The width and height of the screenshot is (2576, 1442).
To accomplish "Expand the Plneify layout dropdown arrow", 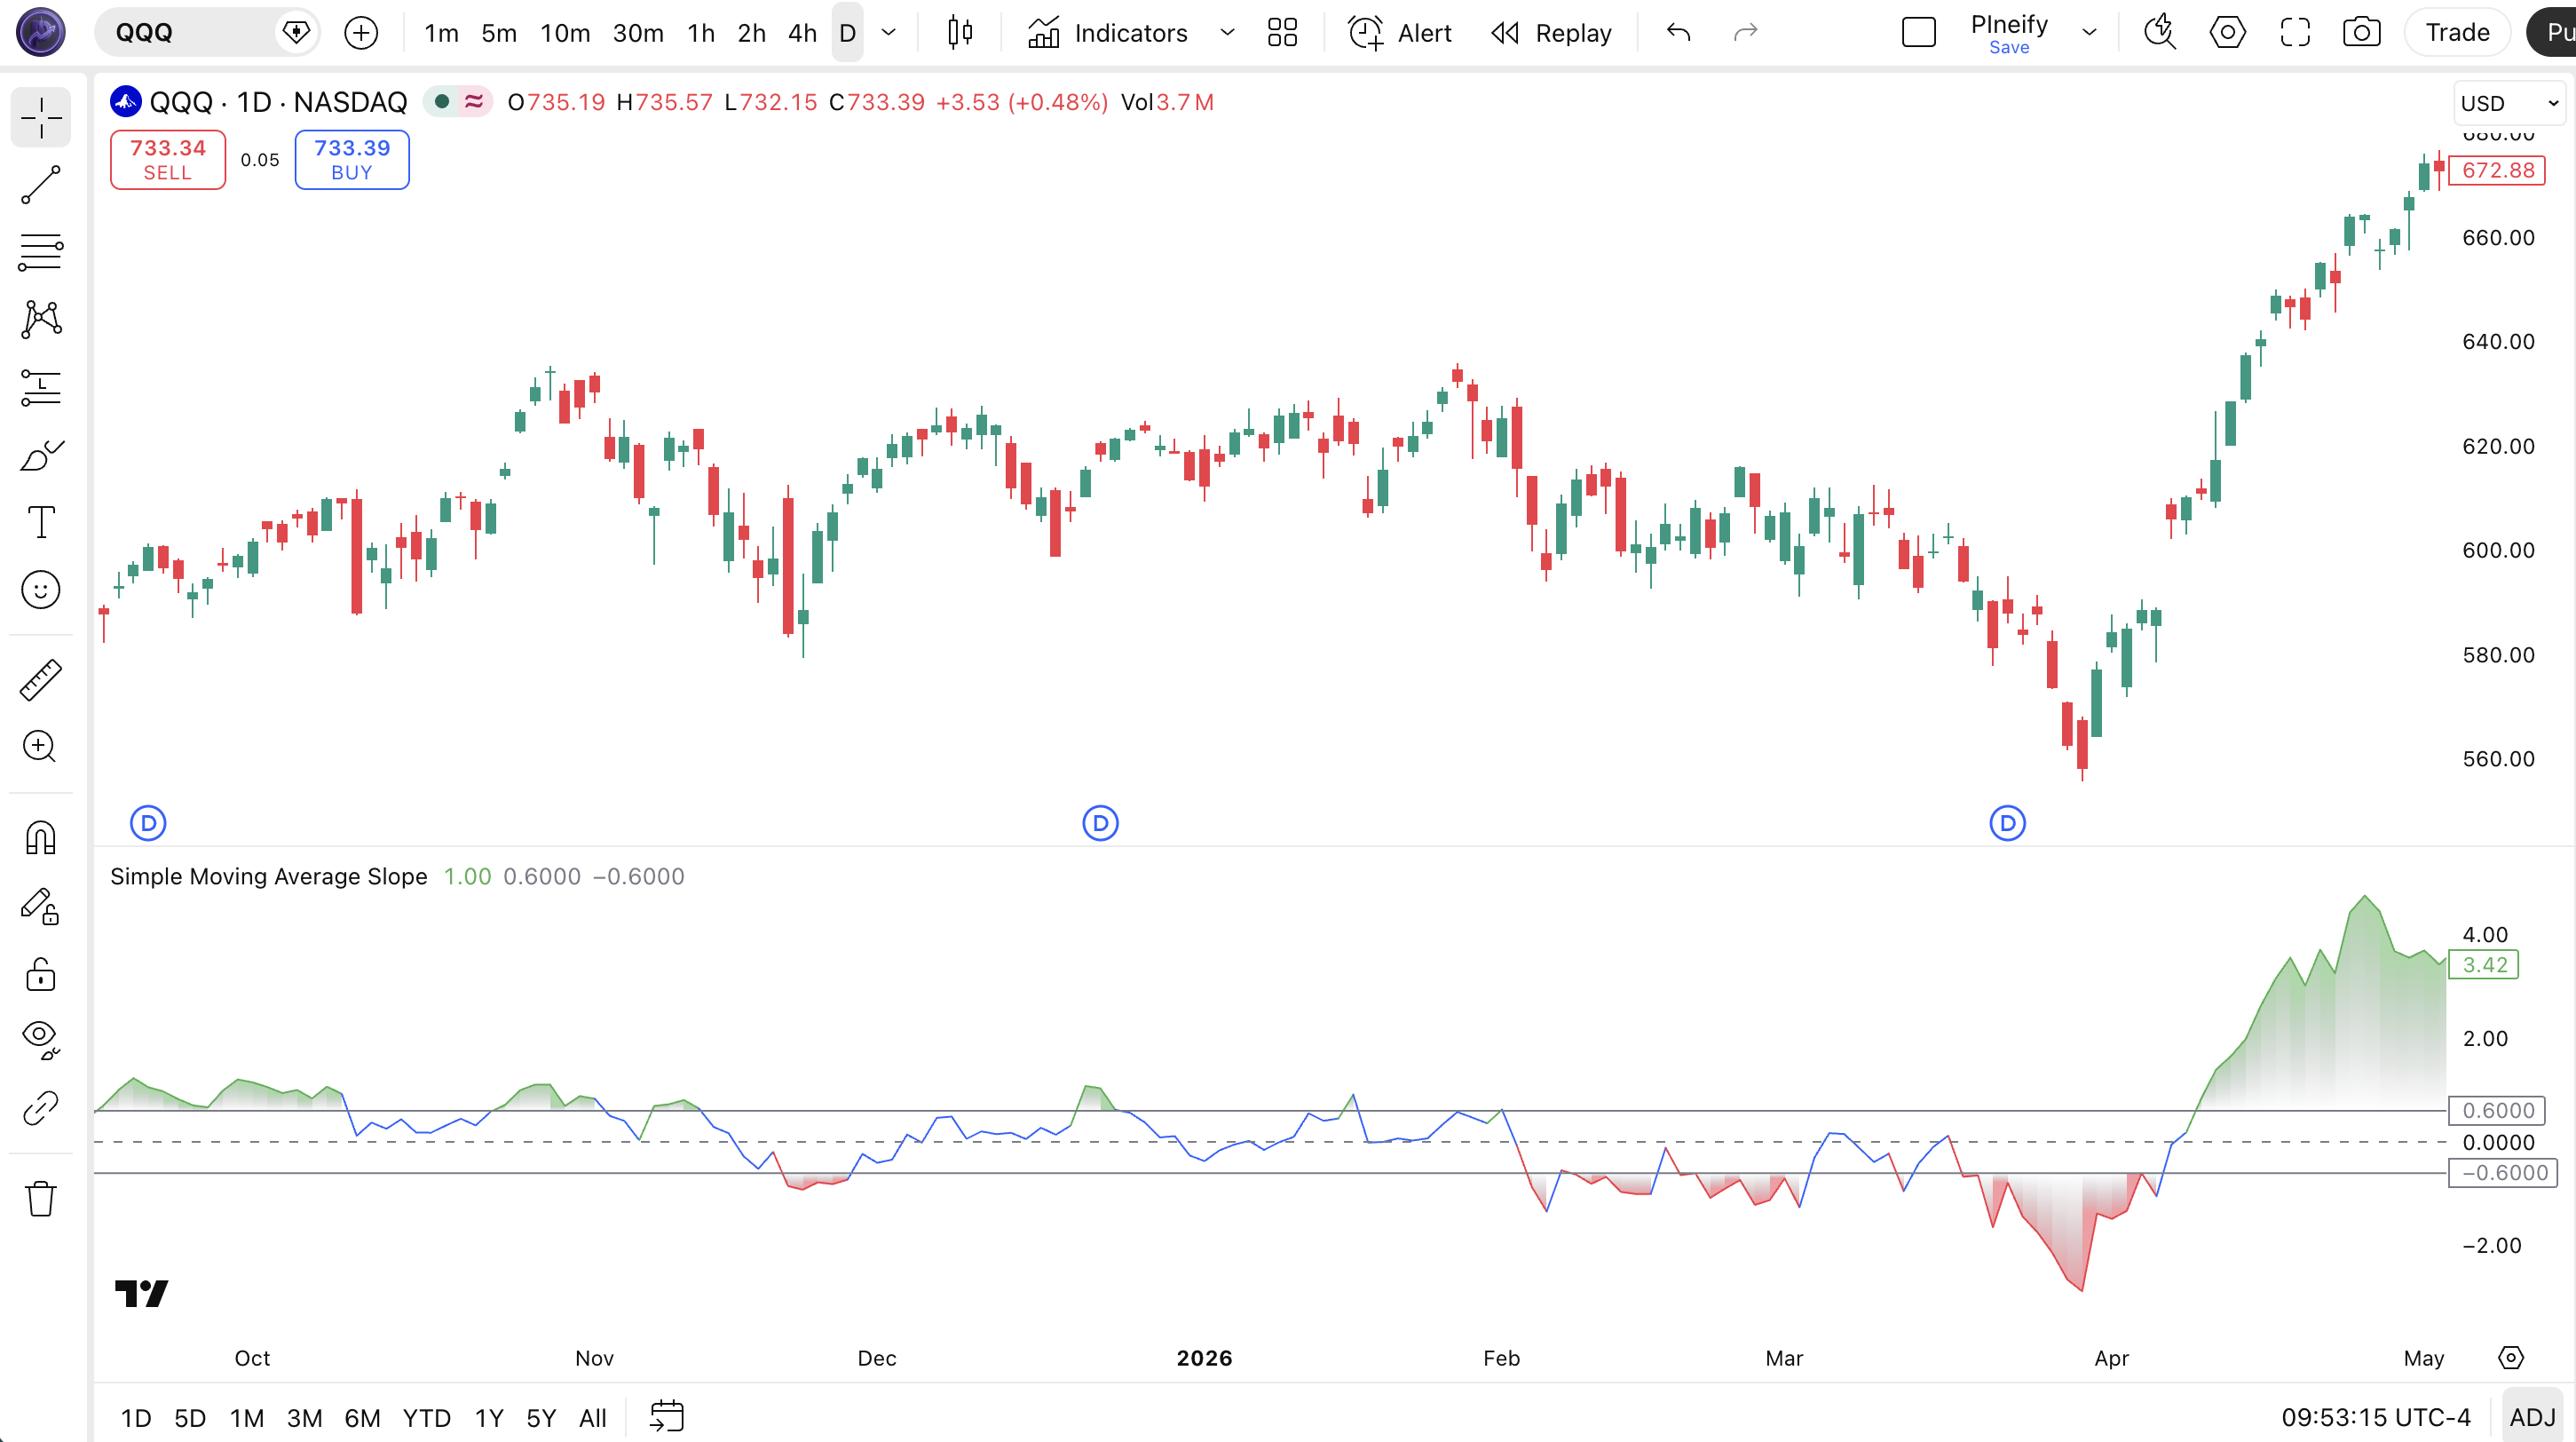I will coord(2089,33).
